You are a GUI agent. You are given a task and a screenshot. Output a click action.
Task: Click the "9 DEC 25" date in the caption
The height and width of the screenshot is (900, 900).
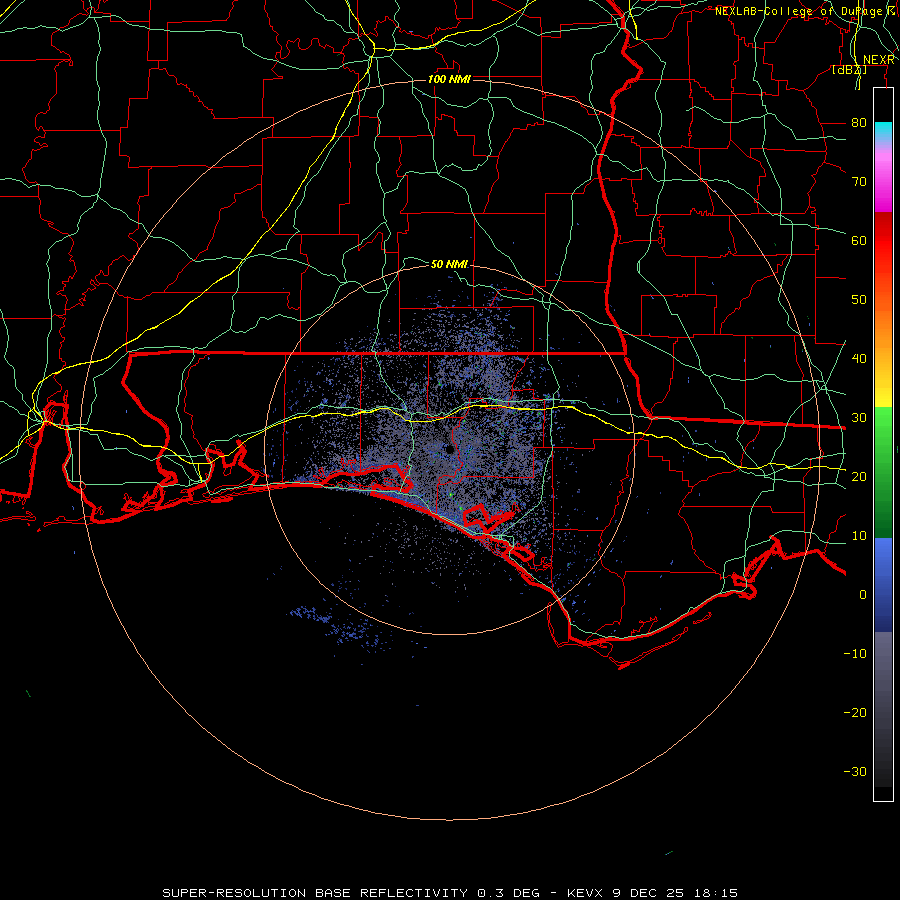[x=648, y=893]
